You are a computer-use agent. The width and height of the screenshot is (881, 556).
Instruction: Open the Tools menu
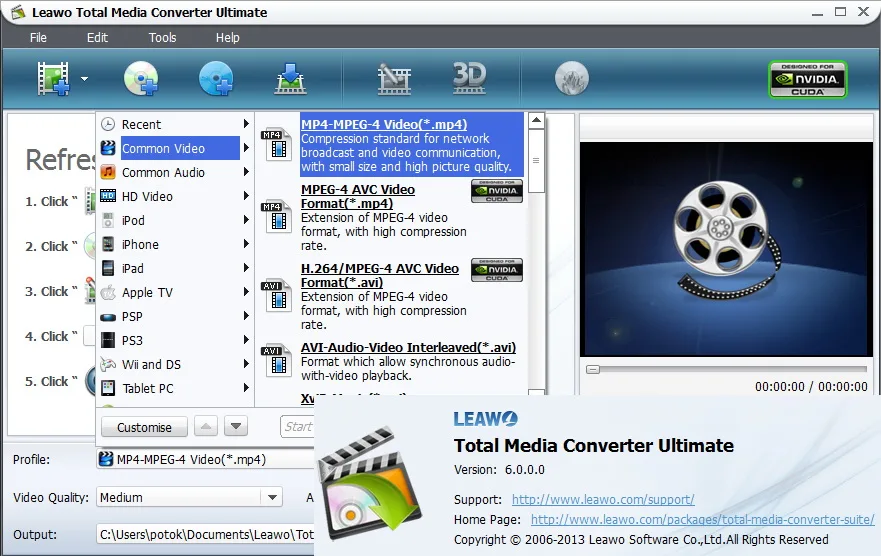point(162,38)
